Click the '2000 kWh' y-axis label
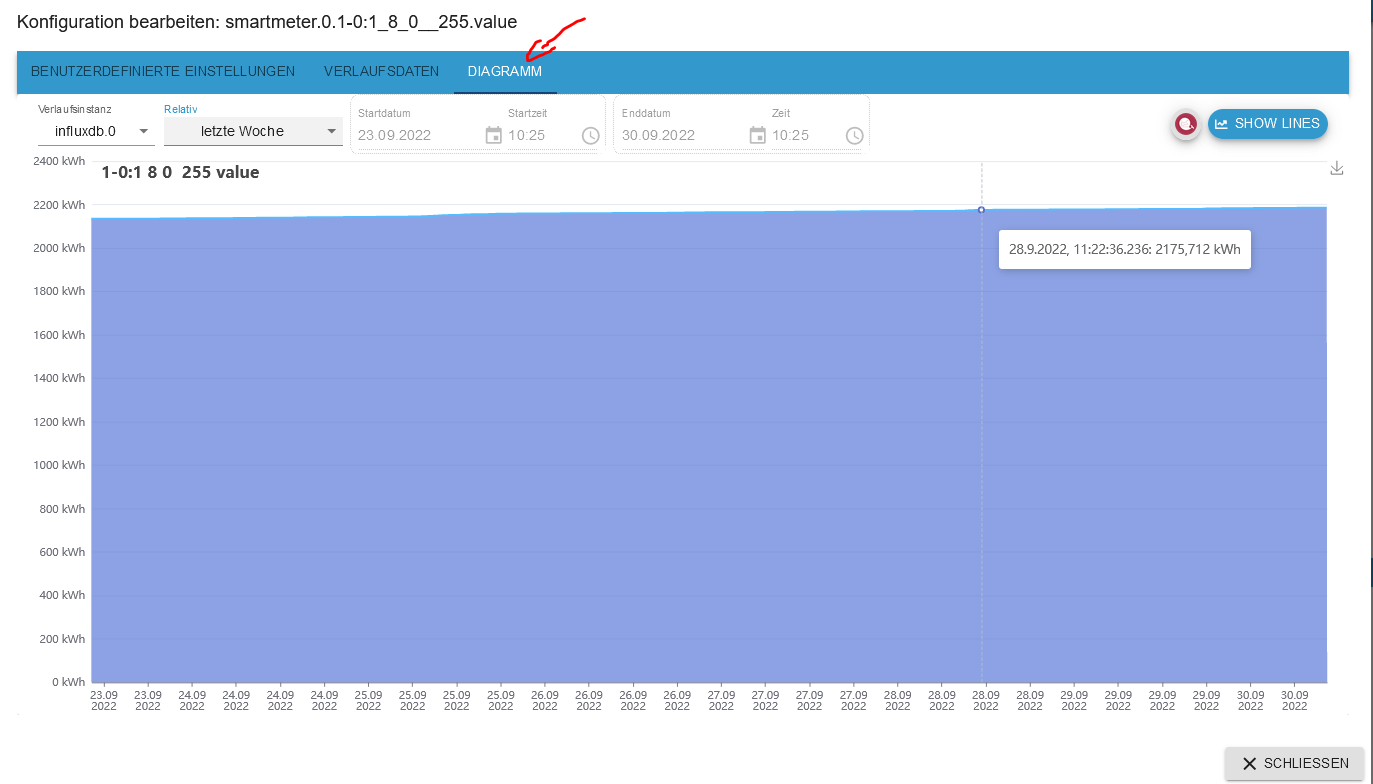 59,248
